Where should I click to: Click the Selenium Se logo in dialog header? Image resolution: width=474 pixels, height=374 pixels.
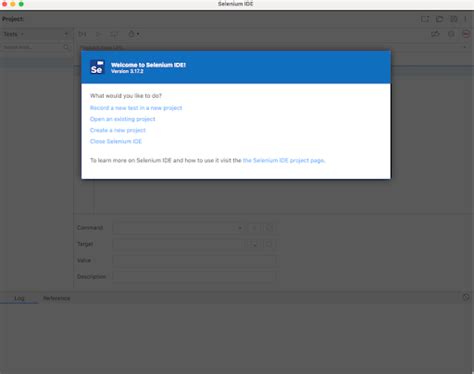97,67
